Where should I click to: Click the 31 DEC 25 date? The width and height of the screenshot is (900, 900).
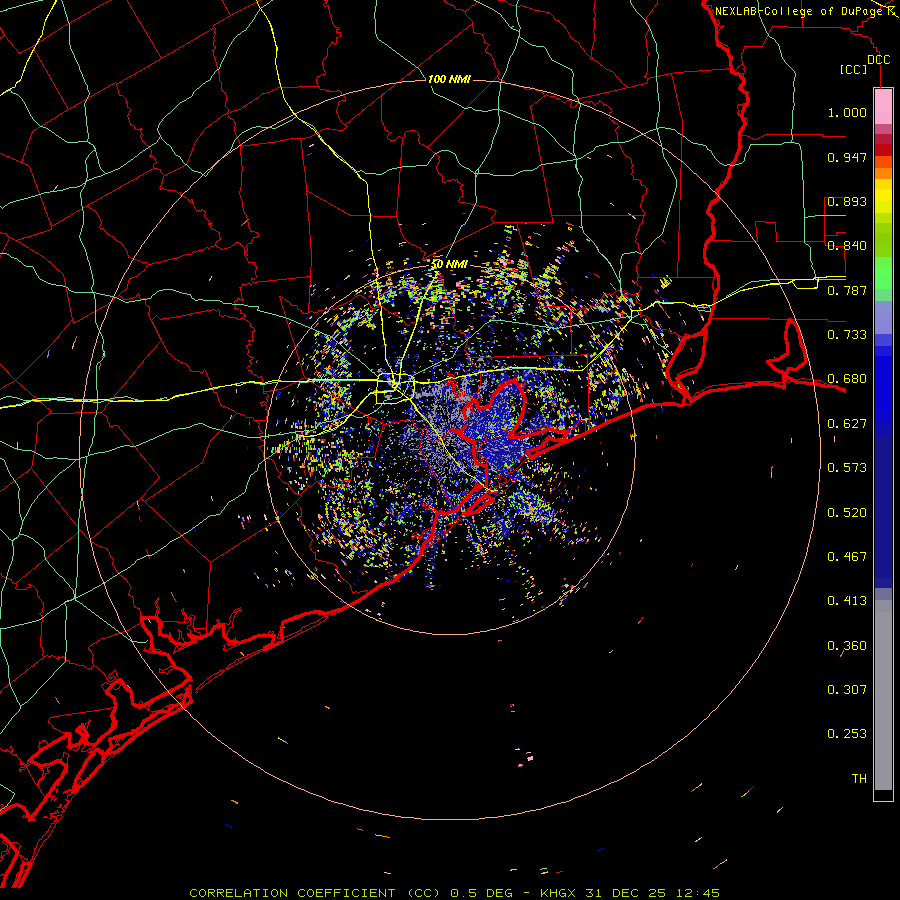(x=629, y=893)
